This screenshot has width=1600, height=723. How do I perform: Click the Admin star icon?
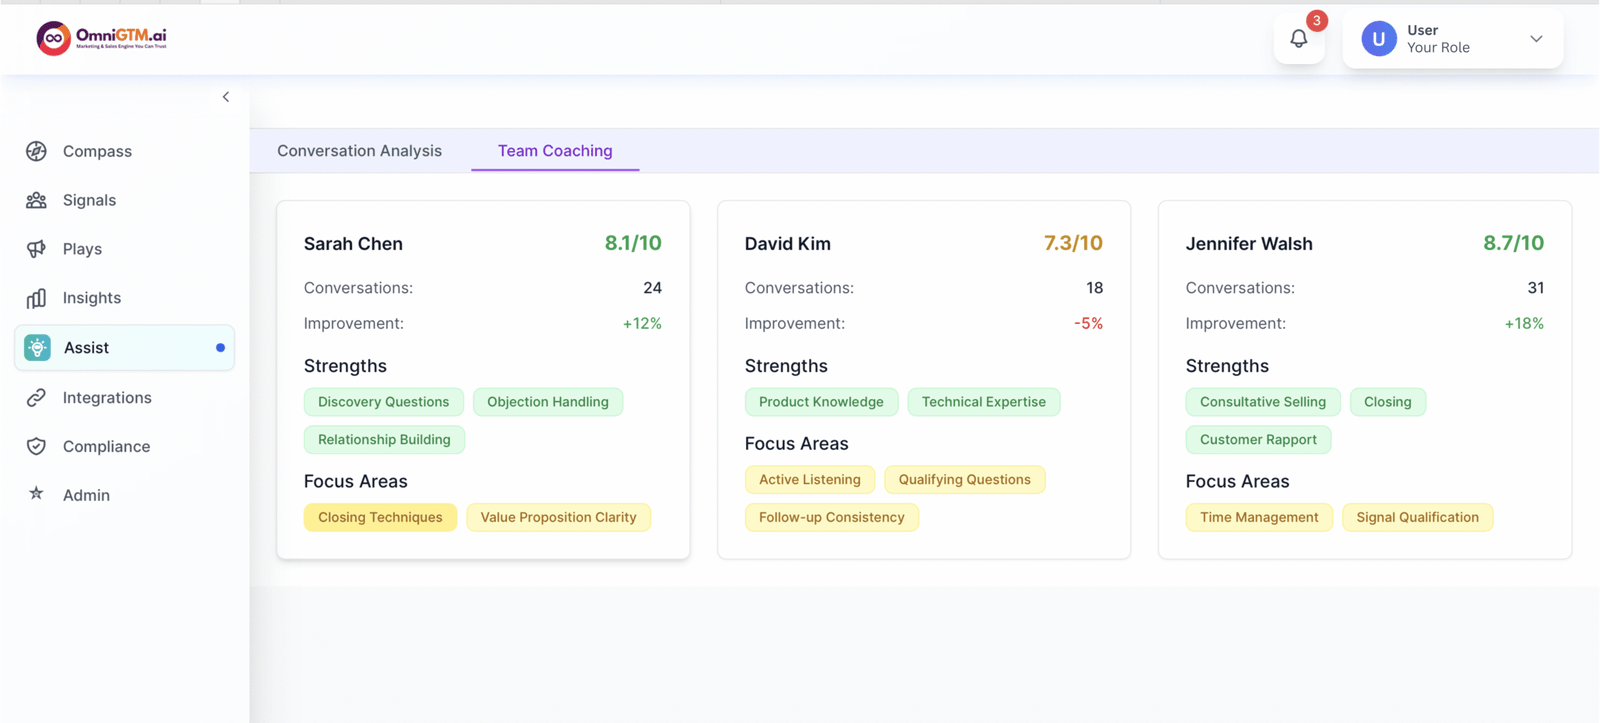click(37, 494)
